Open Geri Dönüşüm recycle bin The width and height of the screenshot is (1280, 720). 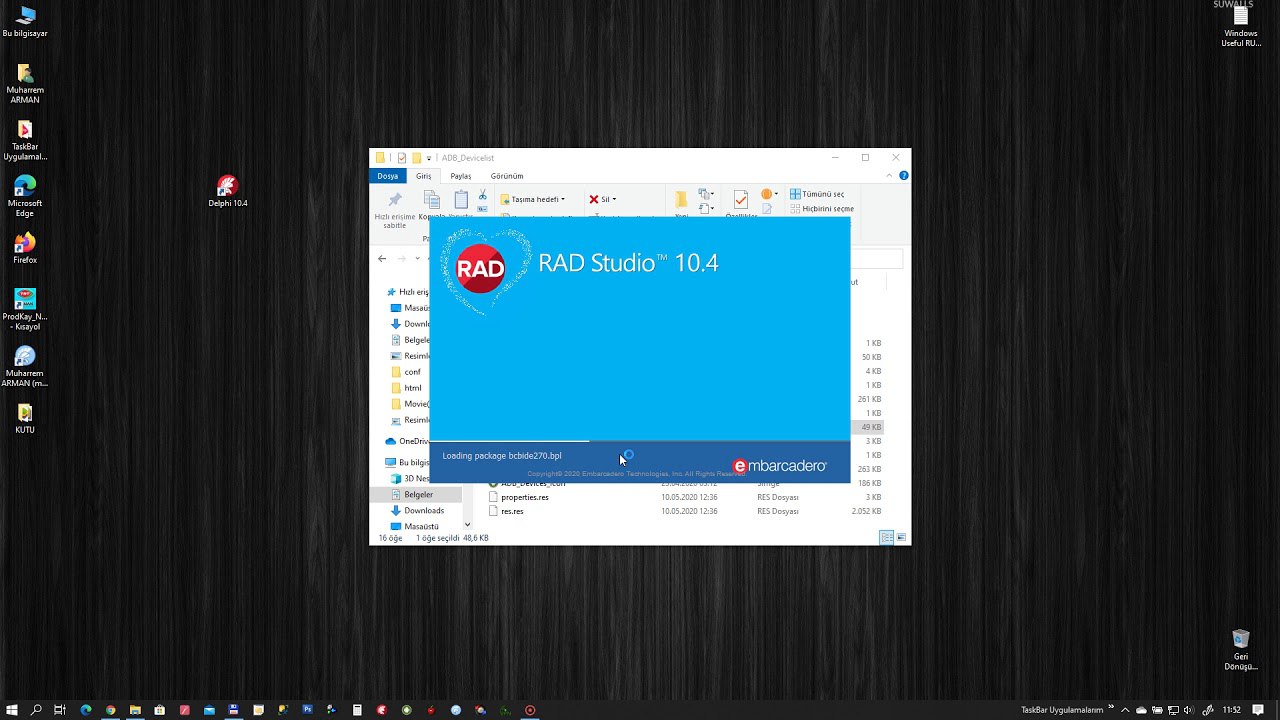[1240, 650]
